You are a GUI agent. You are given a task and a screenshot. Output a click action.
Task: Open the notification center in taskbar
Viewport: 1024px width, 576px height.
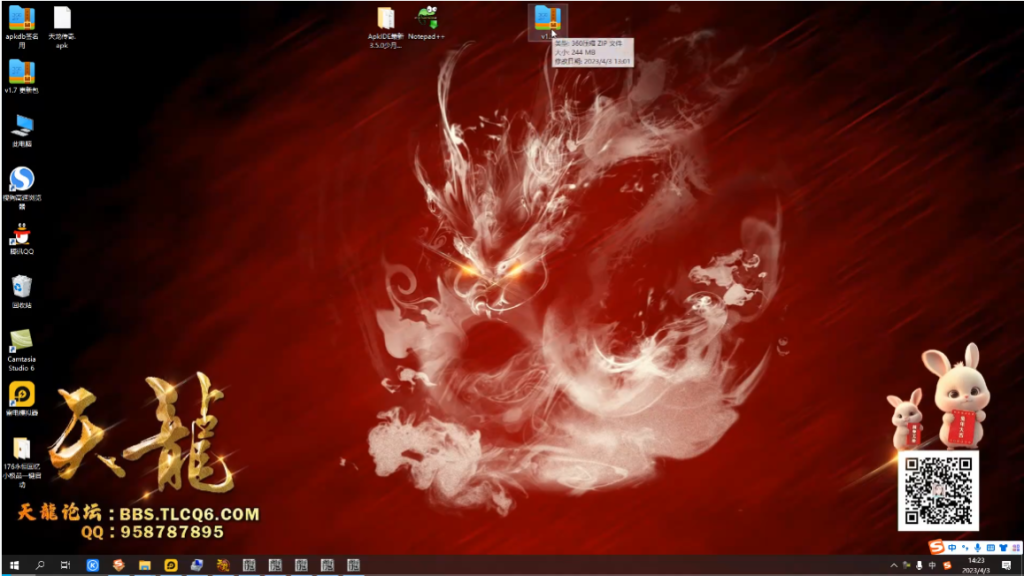(1006, 565)
